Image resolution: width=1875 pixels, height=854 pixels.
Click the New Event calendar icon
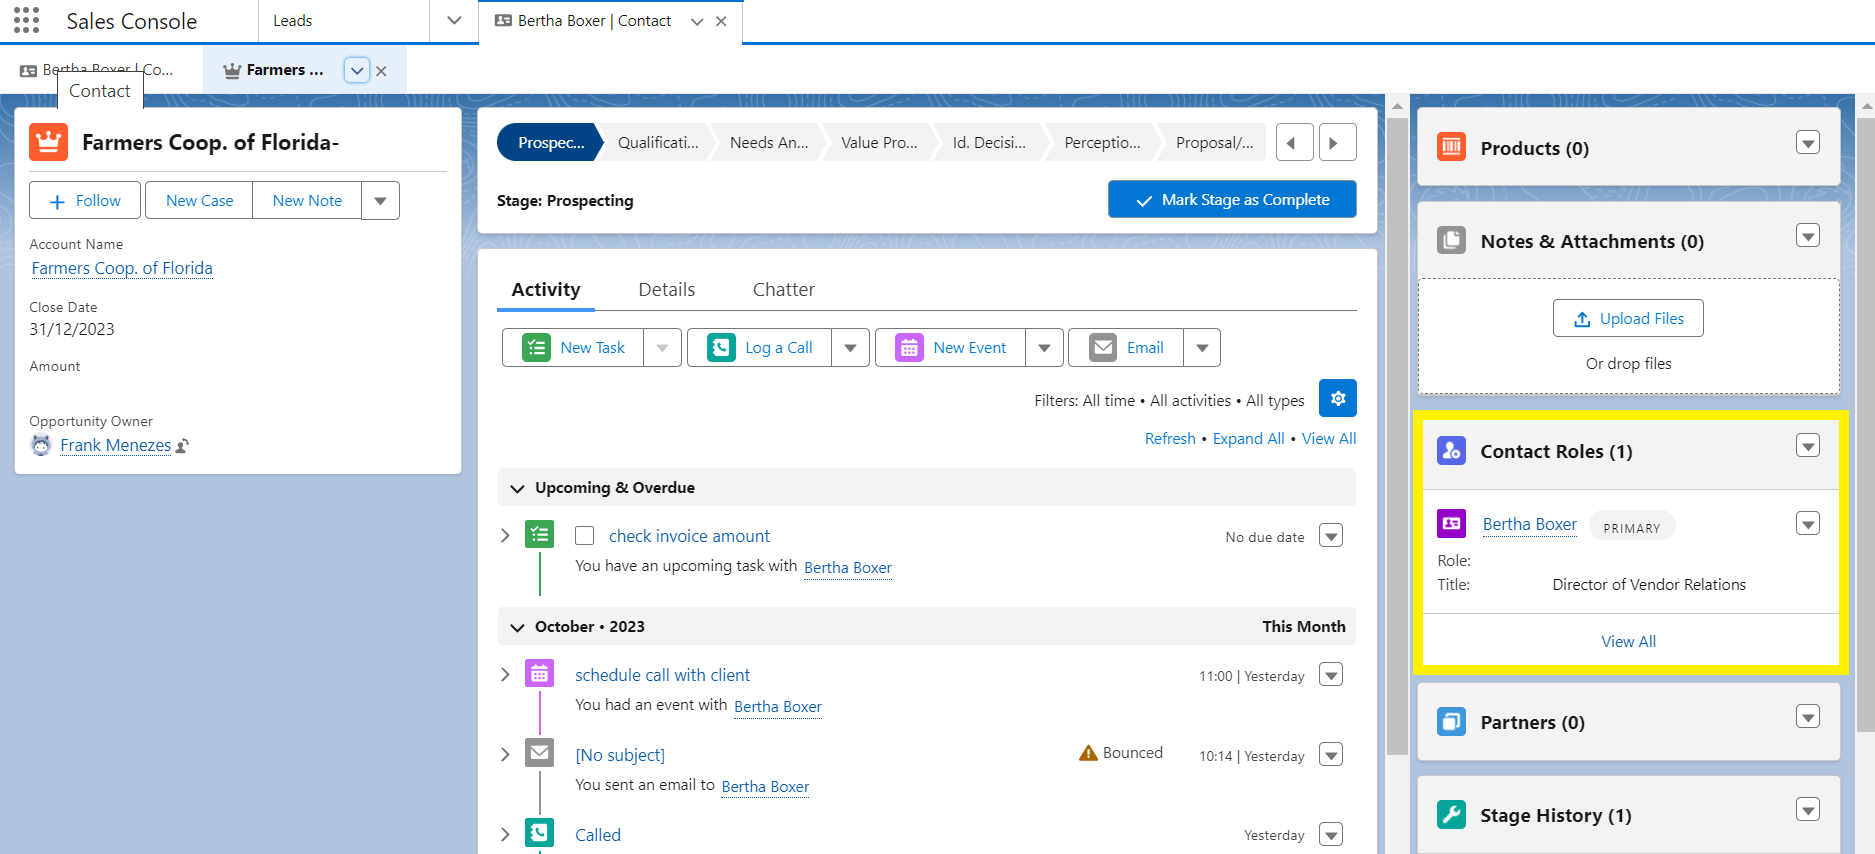pos(909,347)
